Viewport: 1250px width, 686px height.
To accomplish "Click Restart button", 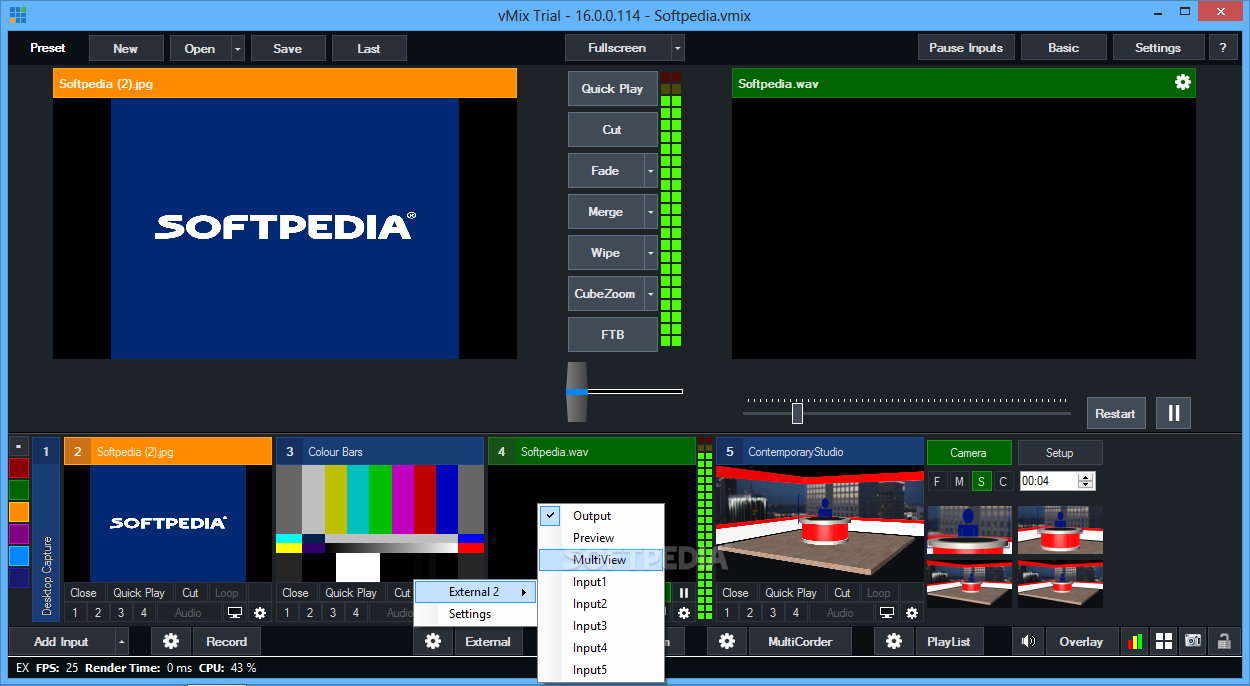I will pyautogui.click(x=1115, y=413).
